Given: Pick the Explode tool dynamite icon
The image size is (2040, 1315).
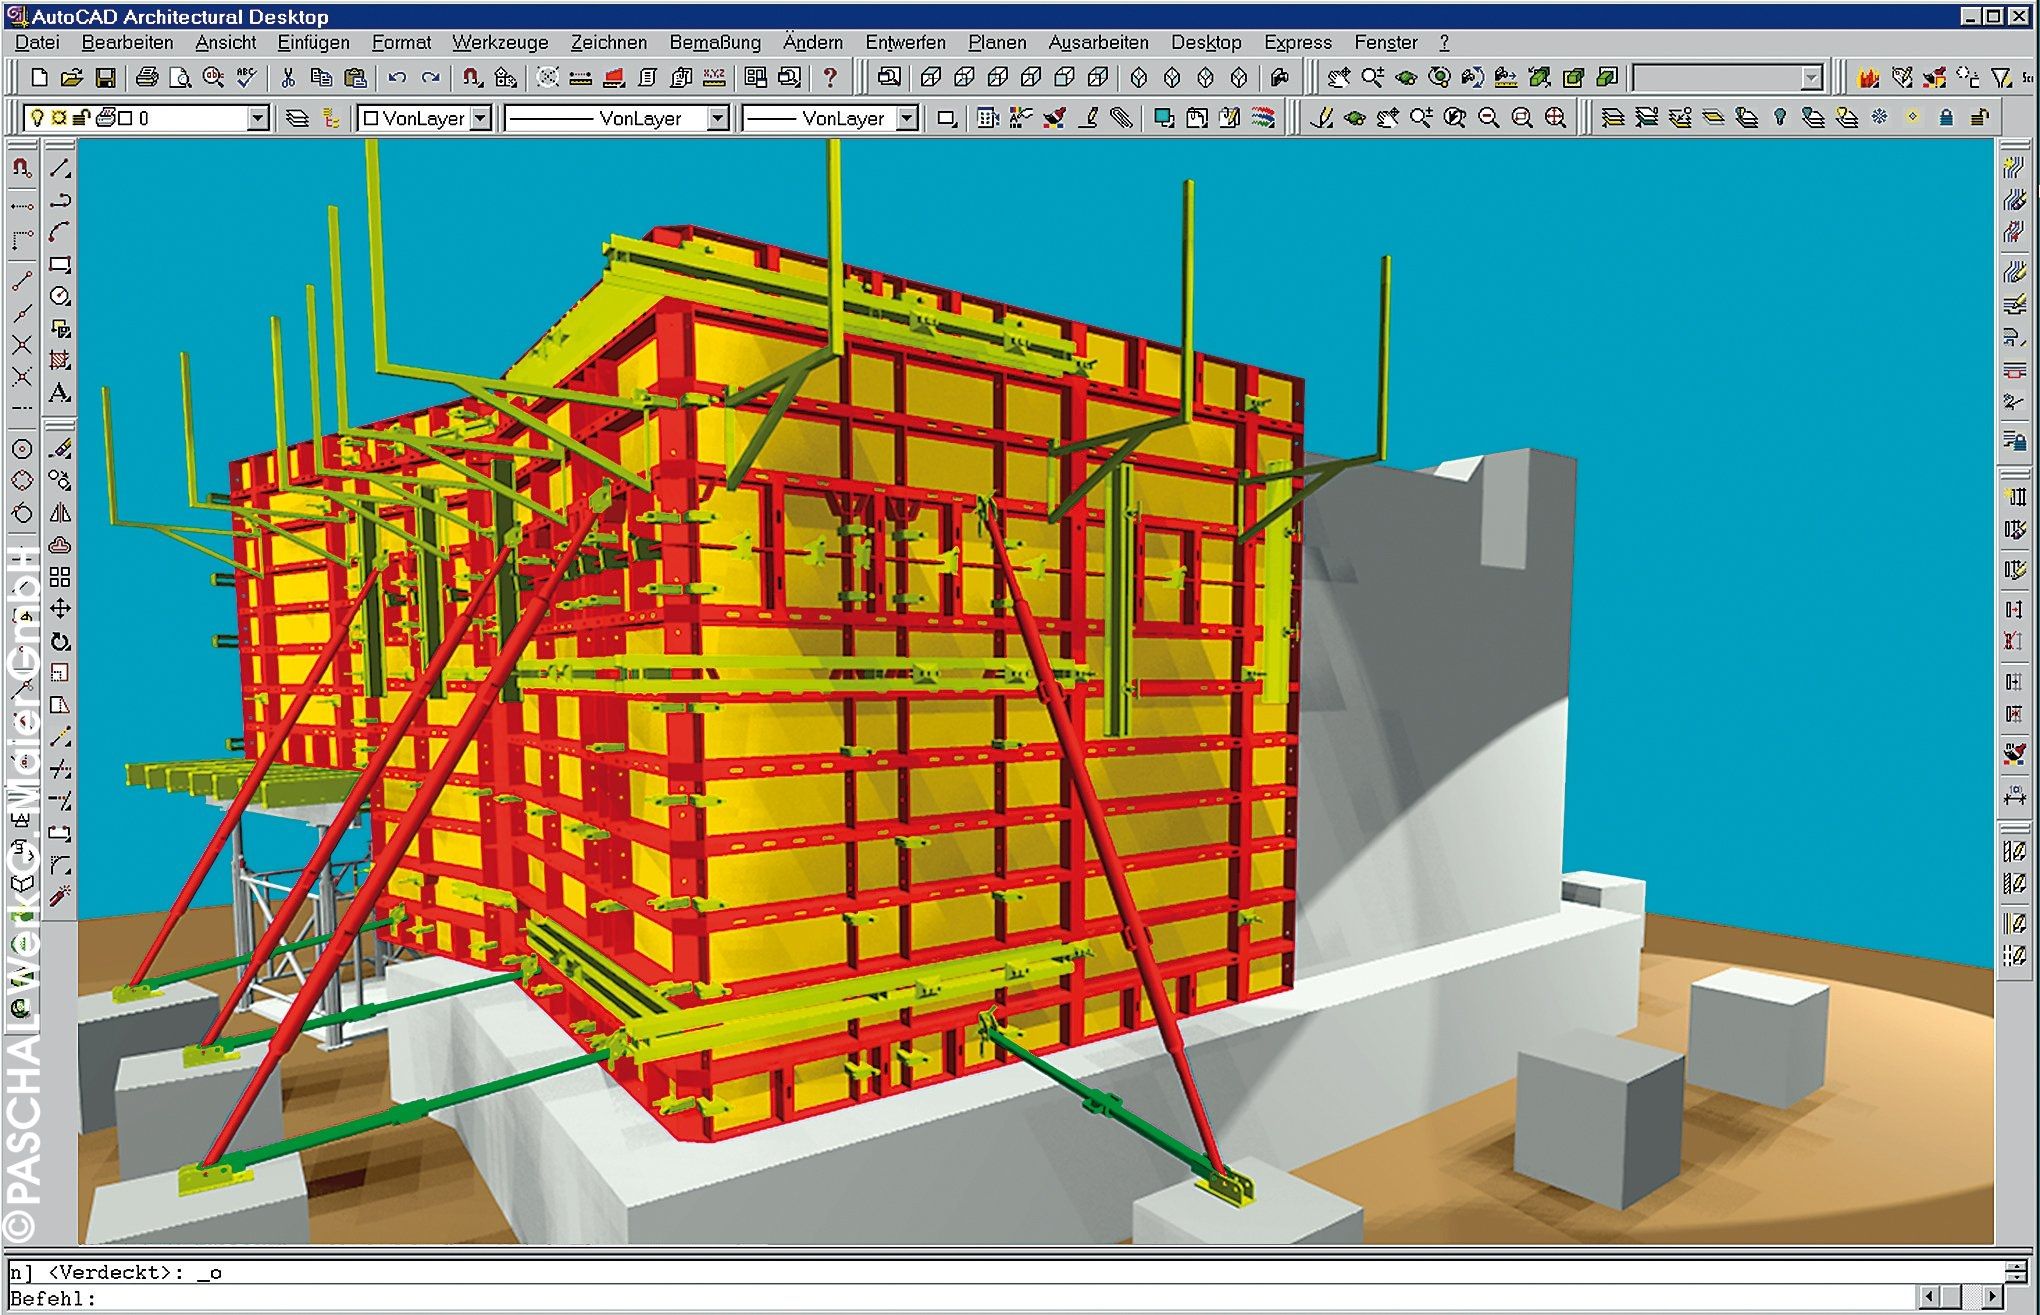Looking at the screenshot, I should [60, 895].
